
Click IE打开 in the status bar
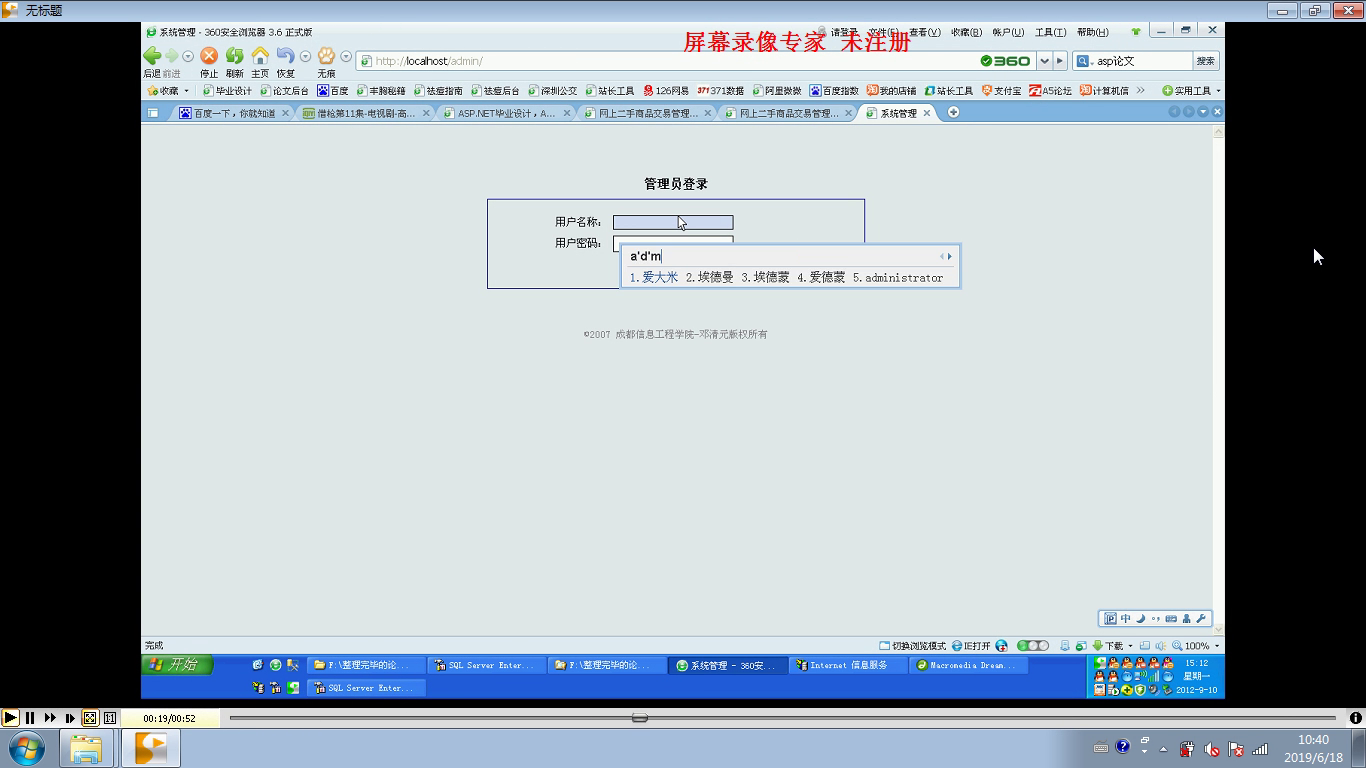point(971,646)
